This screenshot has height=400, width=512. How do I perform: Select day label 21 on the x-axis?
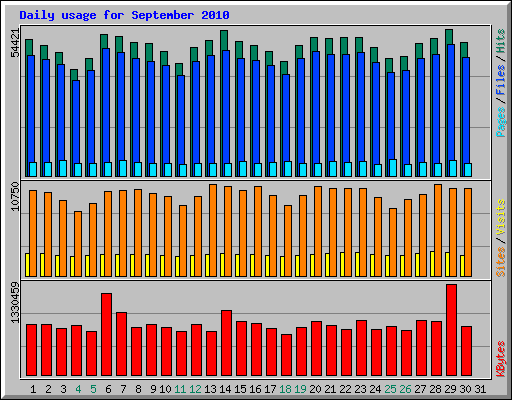tap(330, 389)
